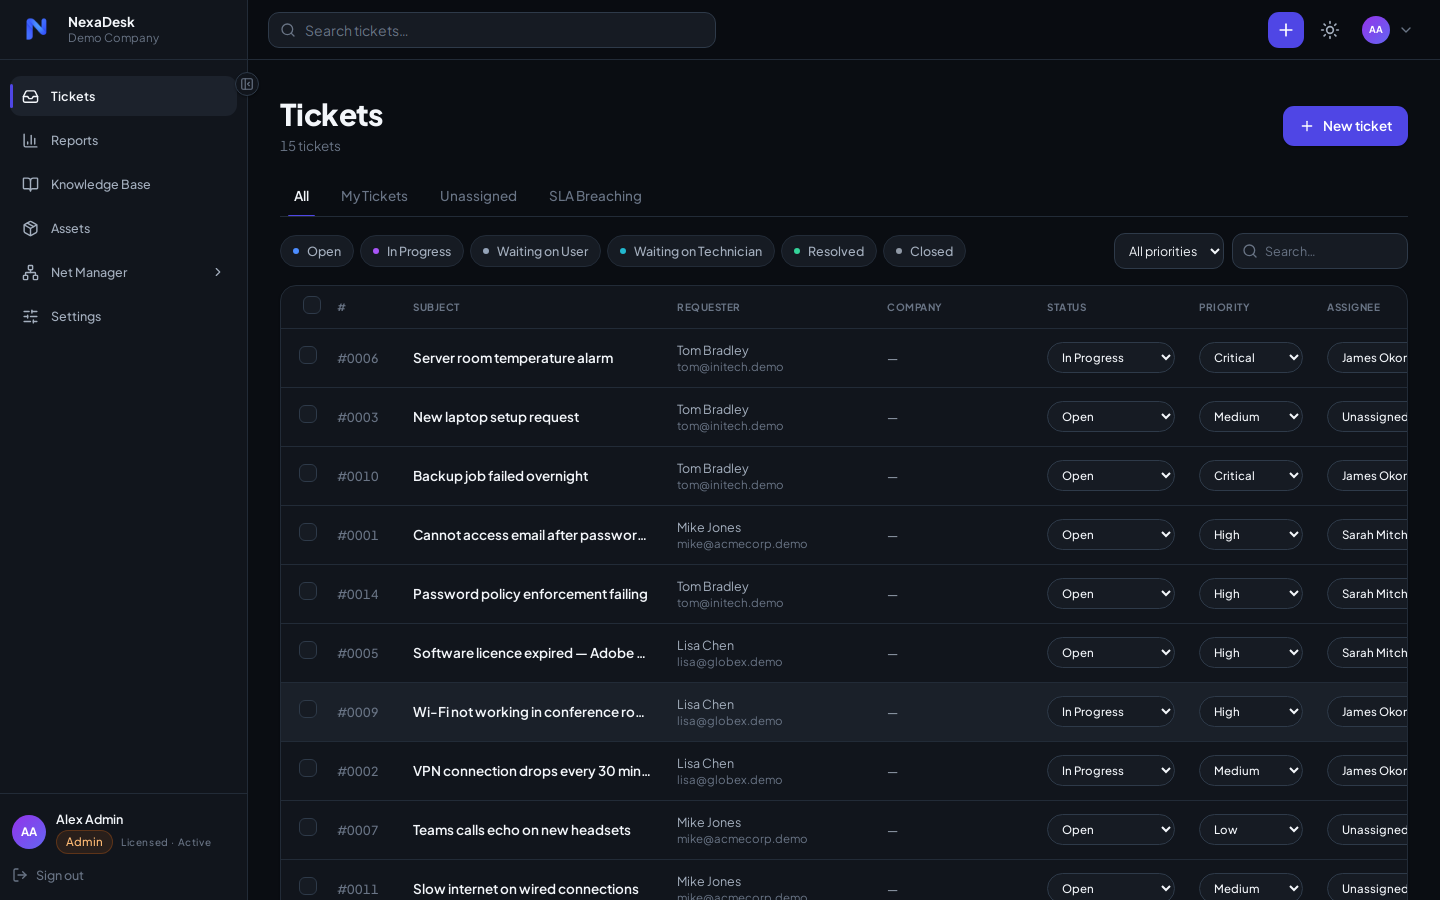
Task: Click the Settings sliders icon
Action: click(31, 316)
